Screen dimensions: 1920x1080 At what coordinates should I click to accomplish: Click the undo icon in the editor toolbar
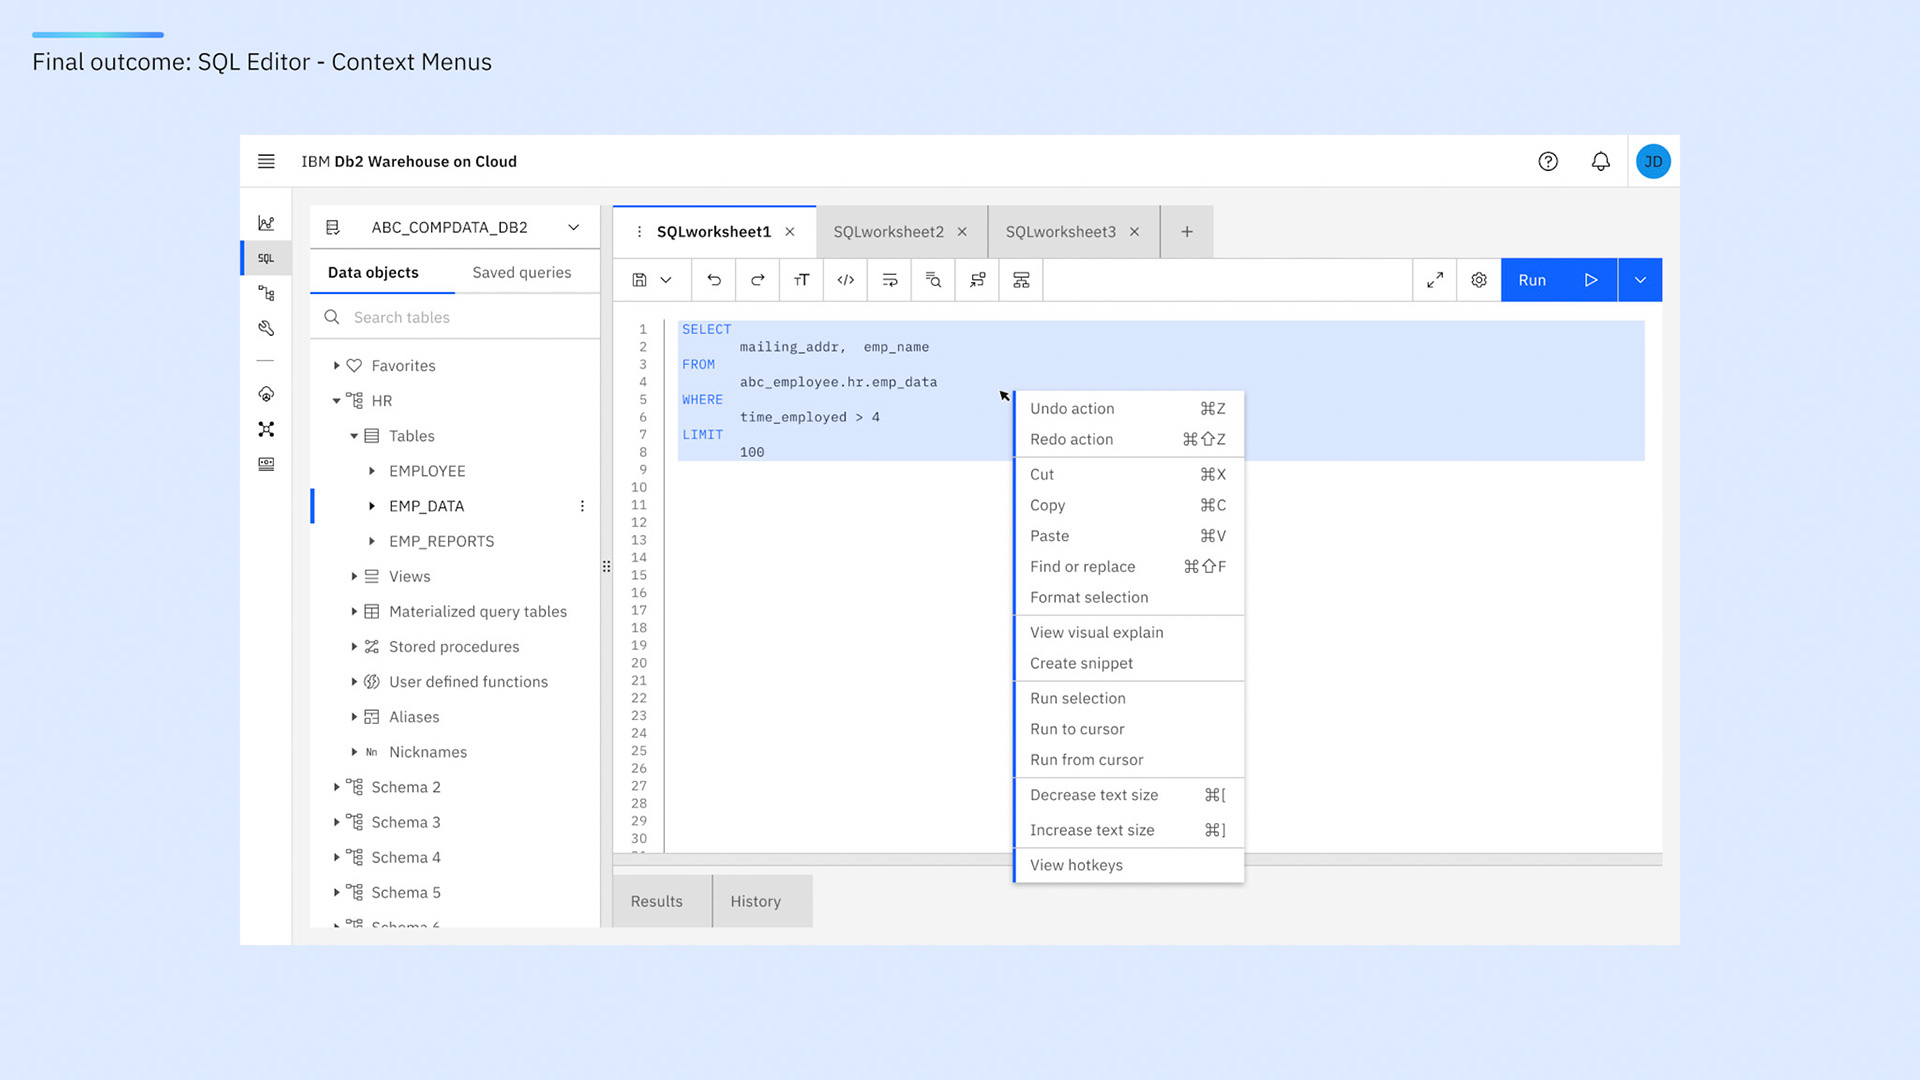713,280
